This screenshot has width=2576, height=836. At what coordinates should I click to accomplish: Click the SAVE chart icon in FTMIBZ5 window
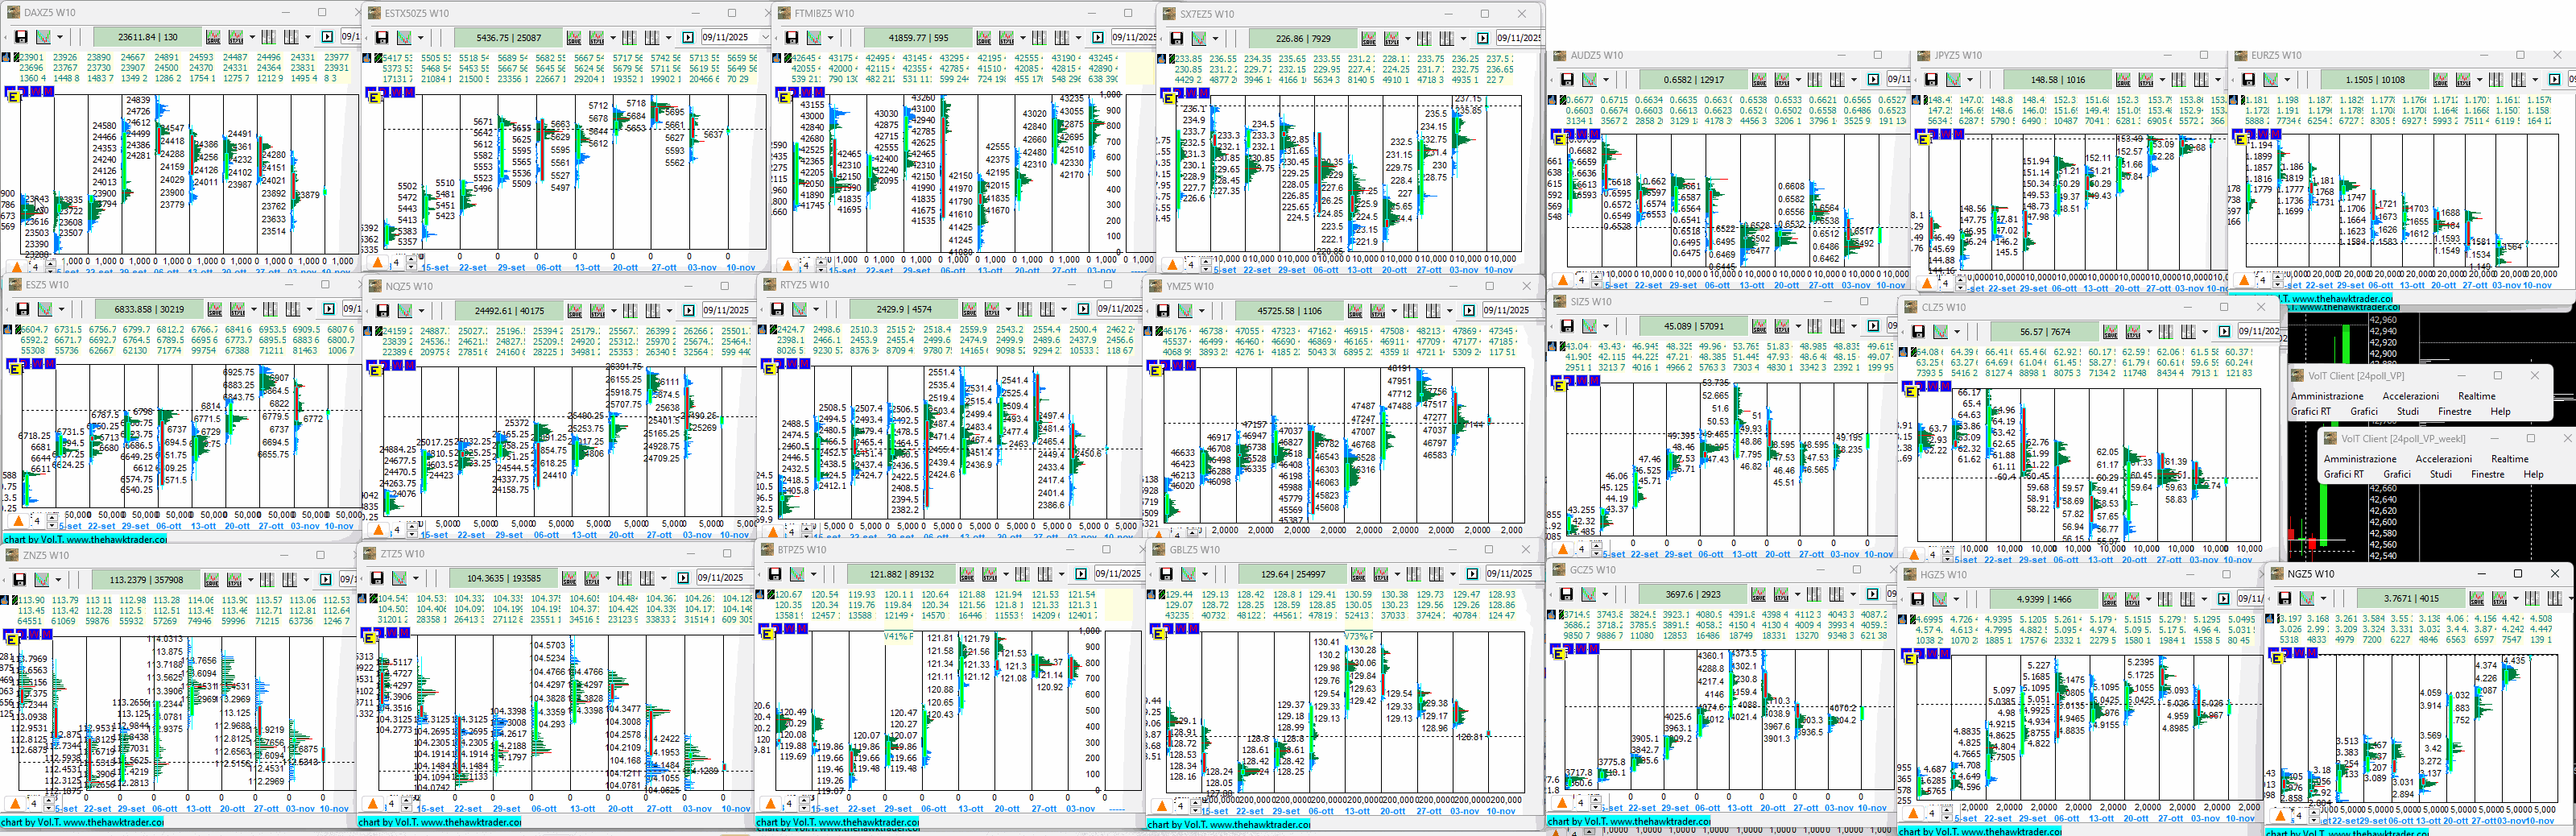pyautogui.click(x=984, y=38)
